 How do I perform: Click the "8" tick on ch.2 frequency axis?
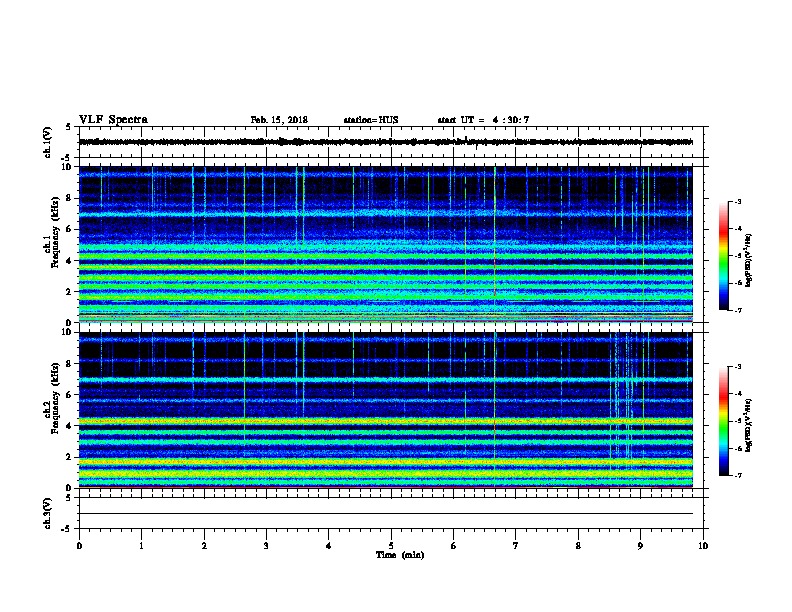(70, 364)
